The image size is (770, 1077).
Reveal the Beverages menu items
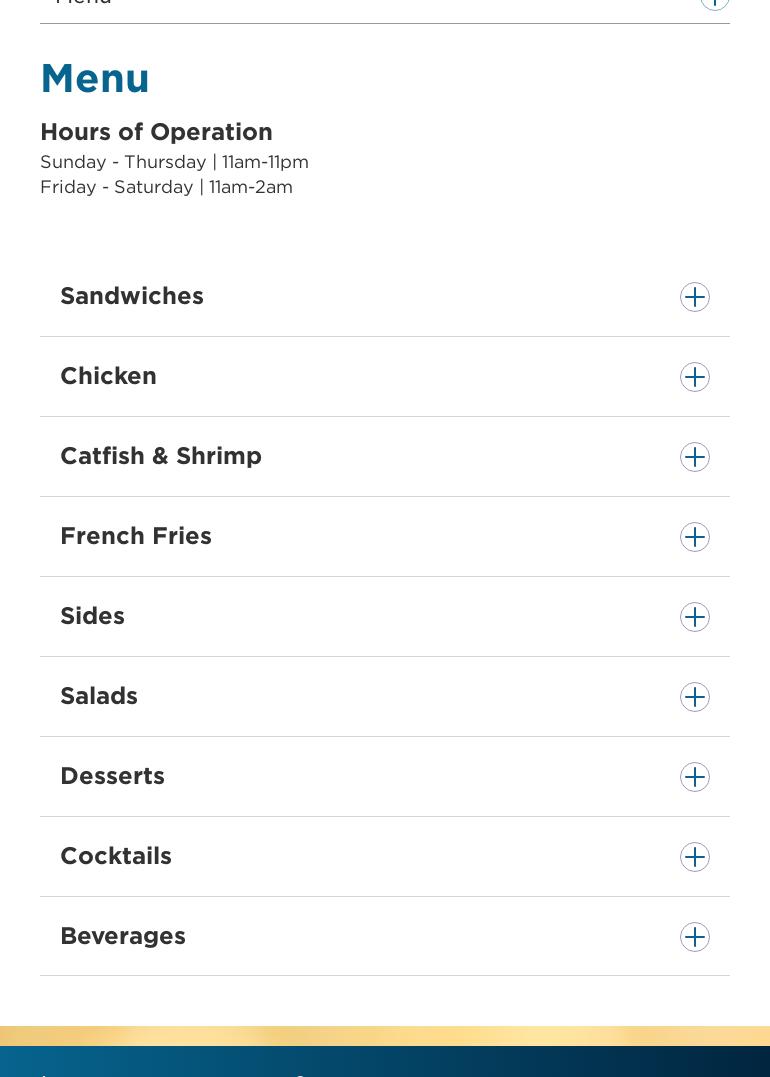123,936
